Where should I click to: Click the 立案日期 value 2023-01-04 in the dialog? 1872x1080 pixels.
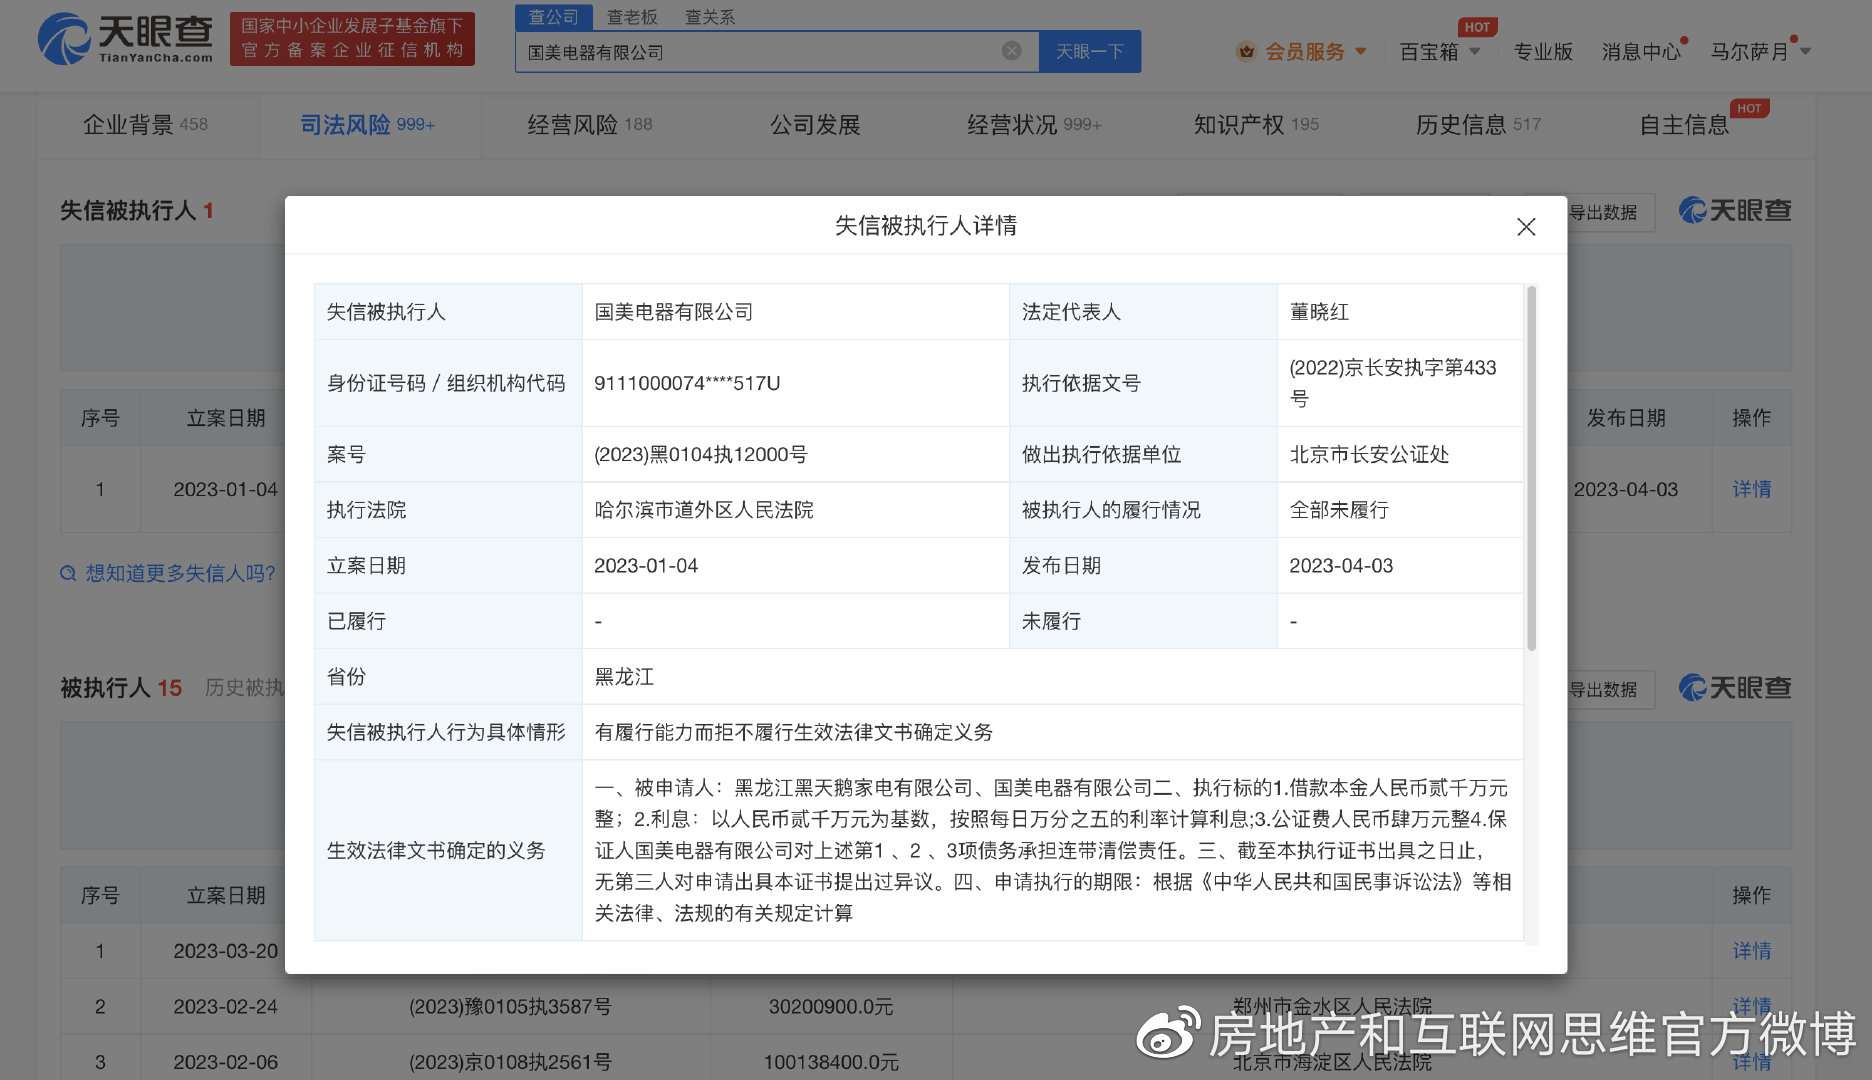click(646, 566)
